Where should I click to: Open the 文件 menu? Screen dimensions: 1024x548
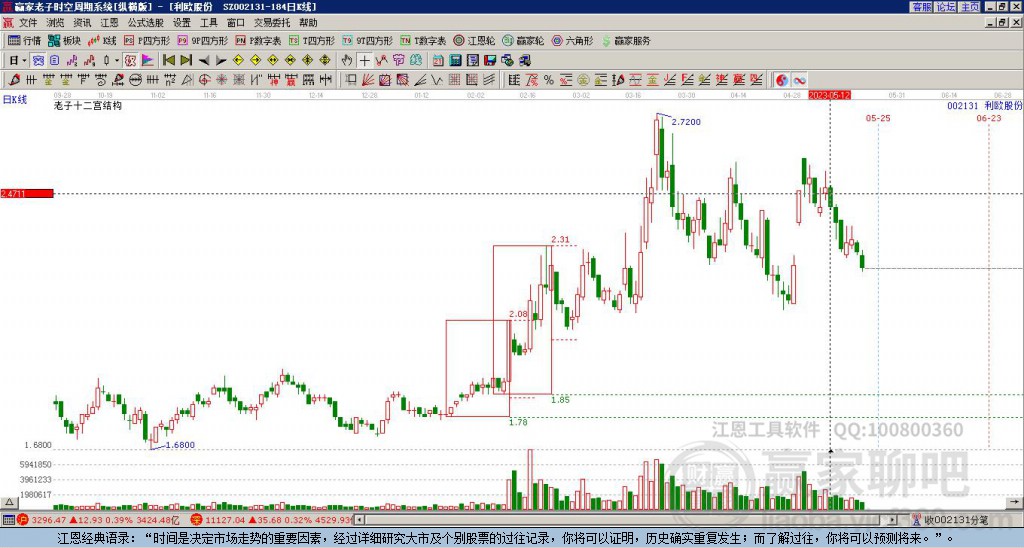[28, 23]
